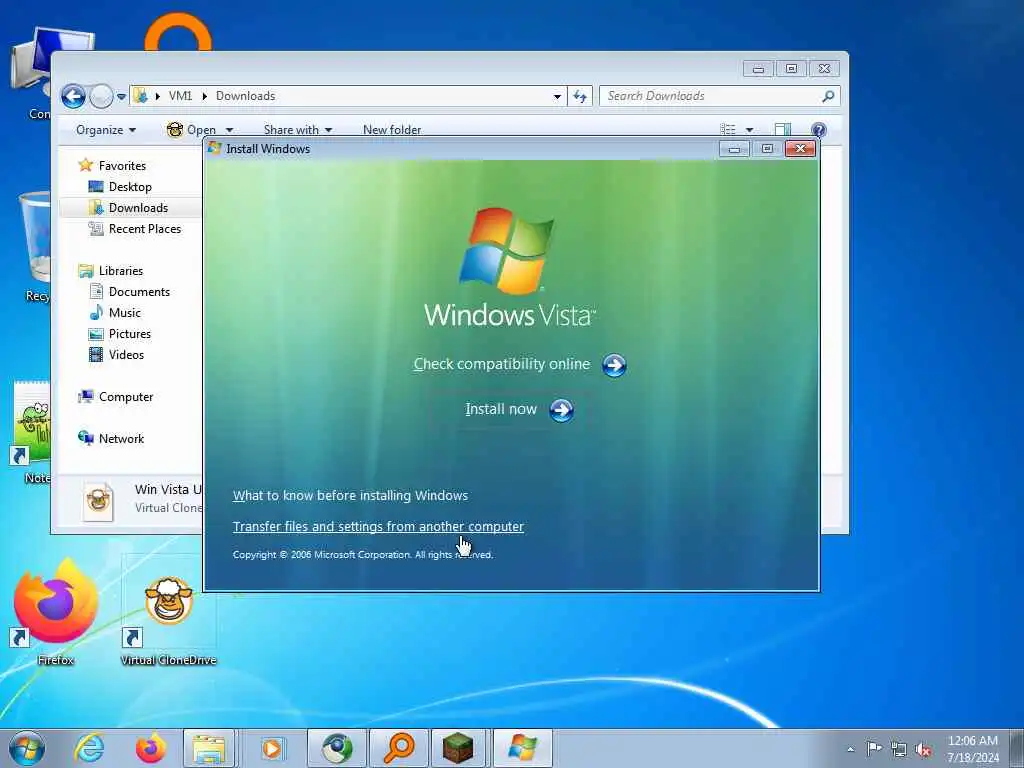Click the globe application taskbar icon
Viewport: 1024px width, 768px height.
337,748
